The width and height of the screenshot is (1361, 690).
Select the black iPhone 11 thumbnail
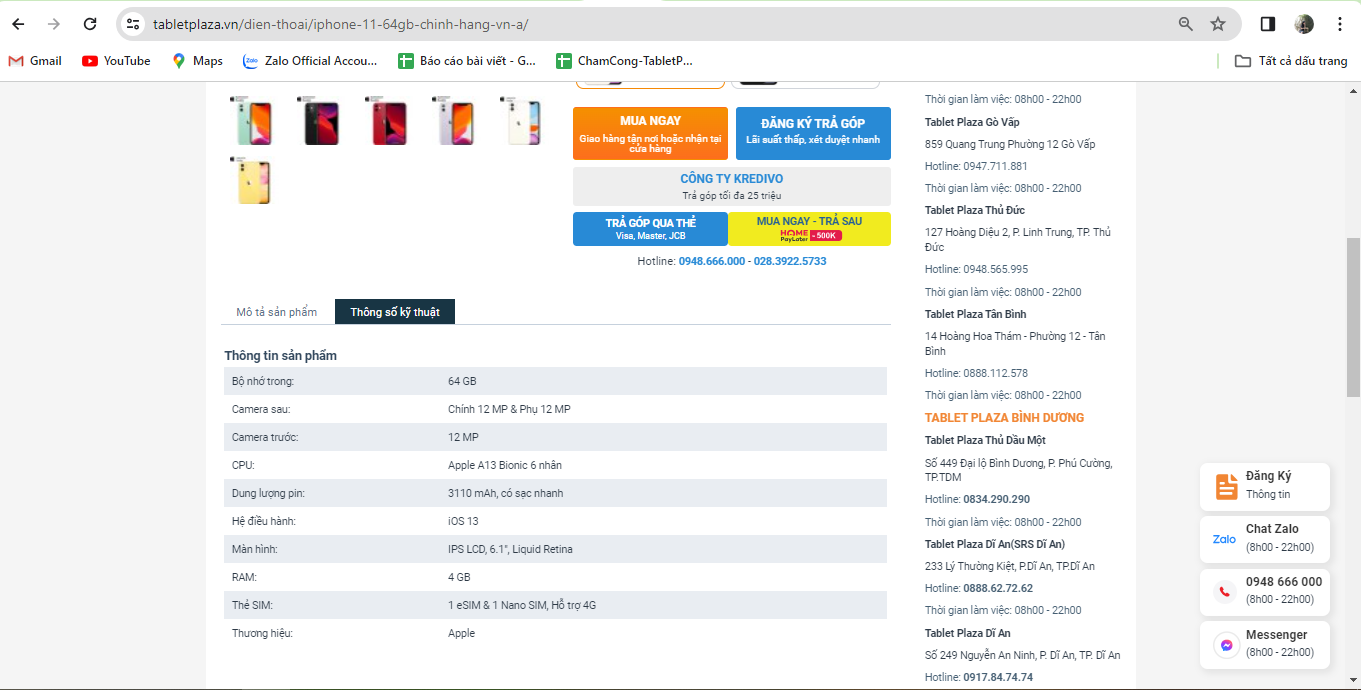pyautogui.click(x=320, y=122)
